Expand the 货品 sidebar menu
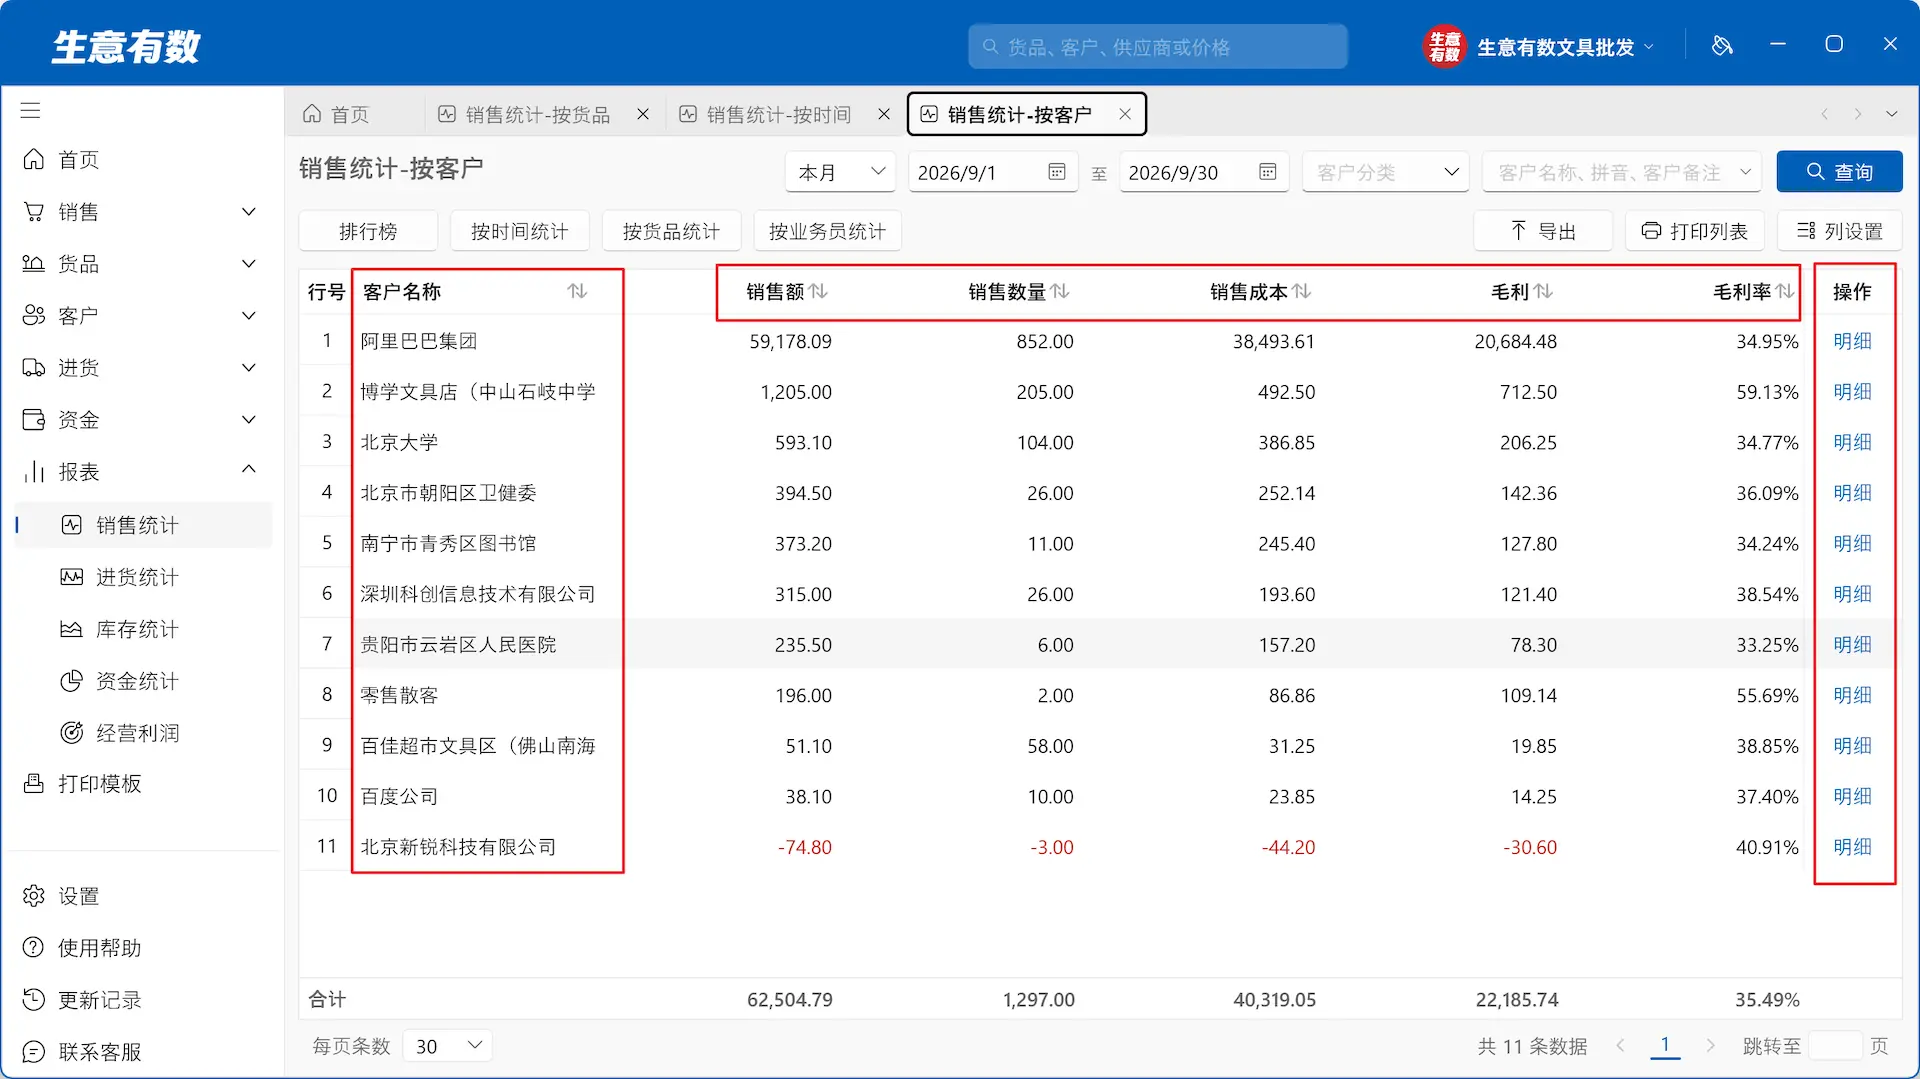Screen dimensions: 1920x1079 (x=249, y=264)
